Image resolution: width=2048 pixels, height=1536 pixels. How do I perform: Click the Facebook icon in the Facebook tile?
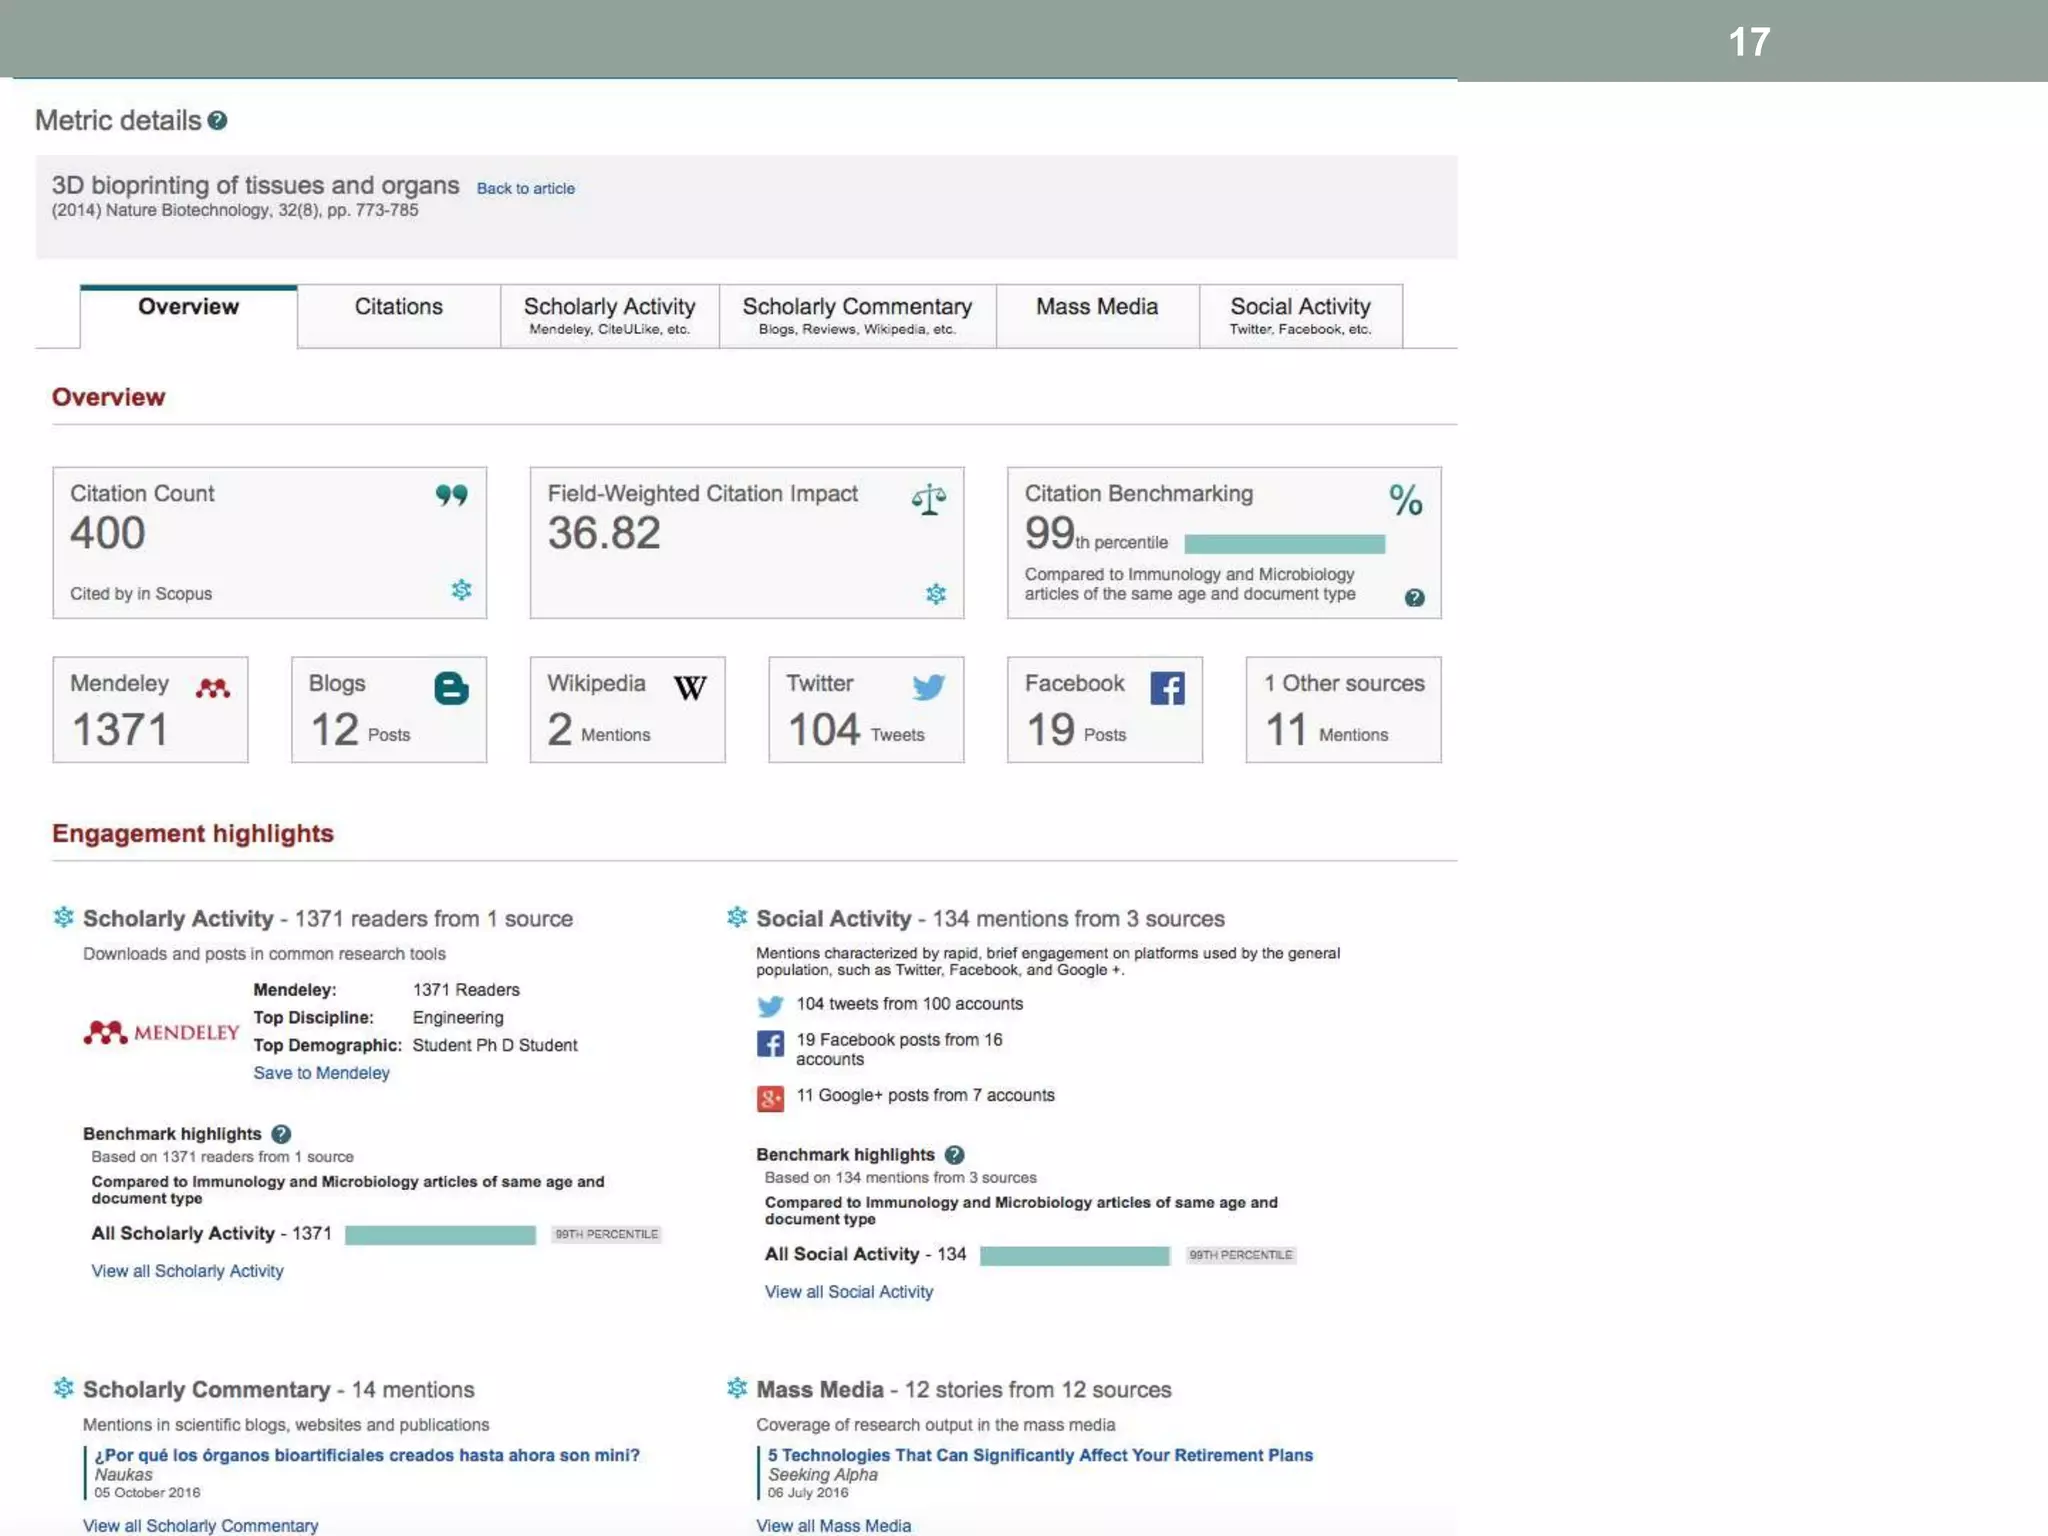1167,688
